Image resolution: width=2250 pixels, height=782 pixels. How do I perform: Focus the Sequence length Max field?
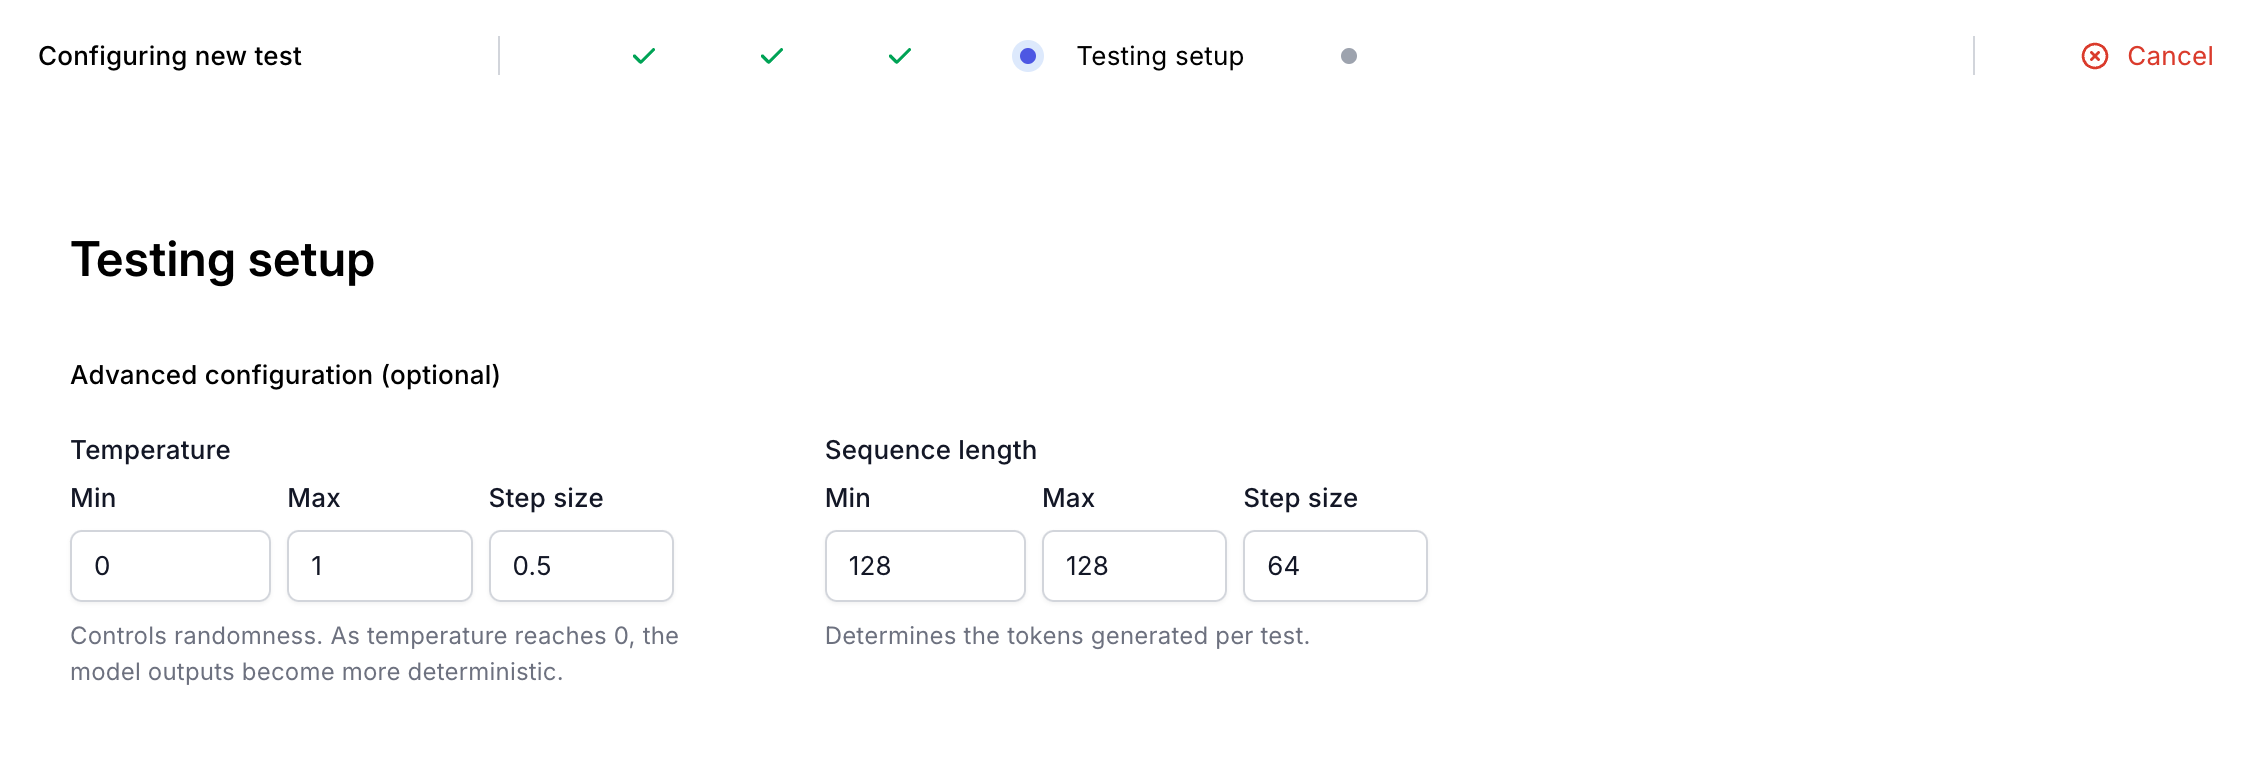click(x=1134, y=566)
